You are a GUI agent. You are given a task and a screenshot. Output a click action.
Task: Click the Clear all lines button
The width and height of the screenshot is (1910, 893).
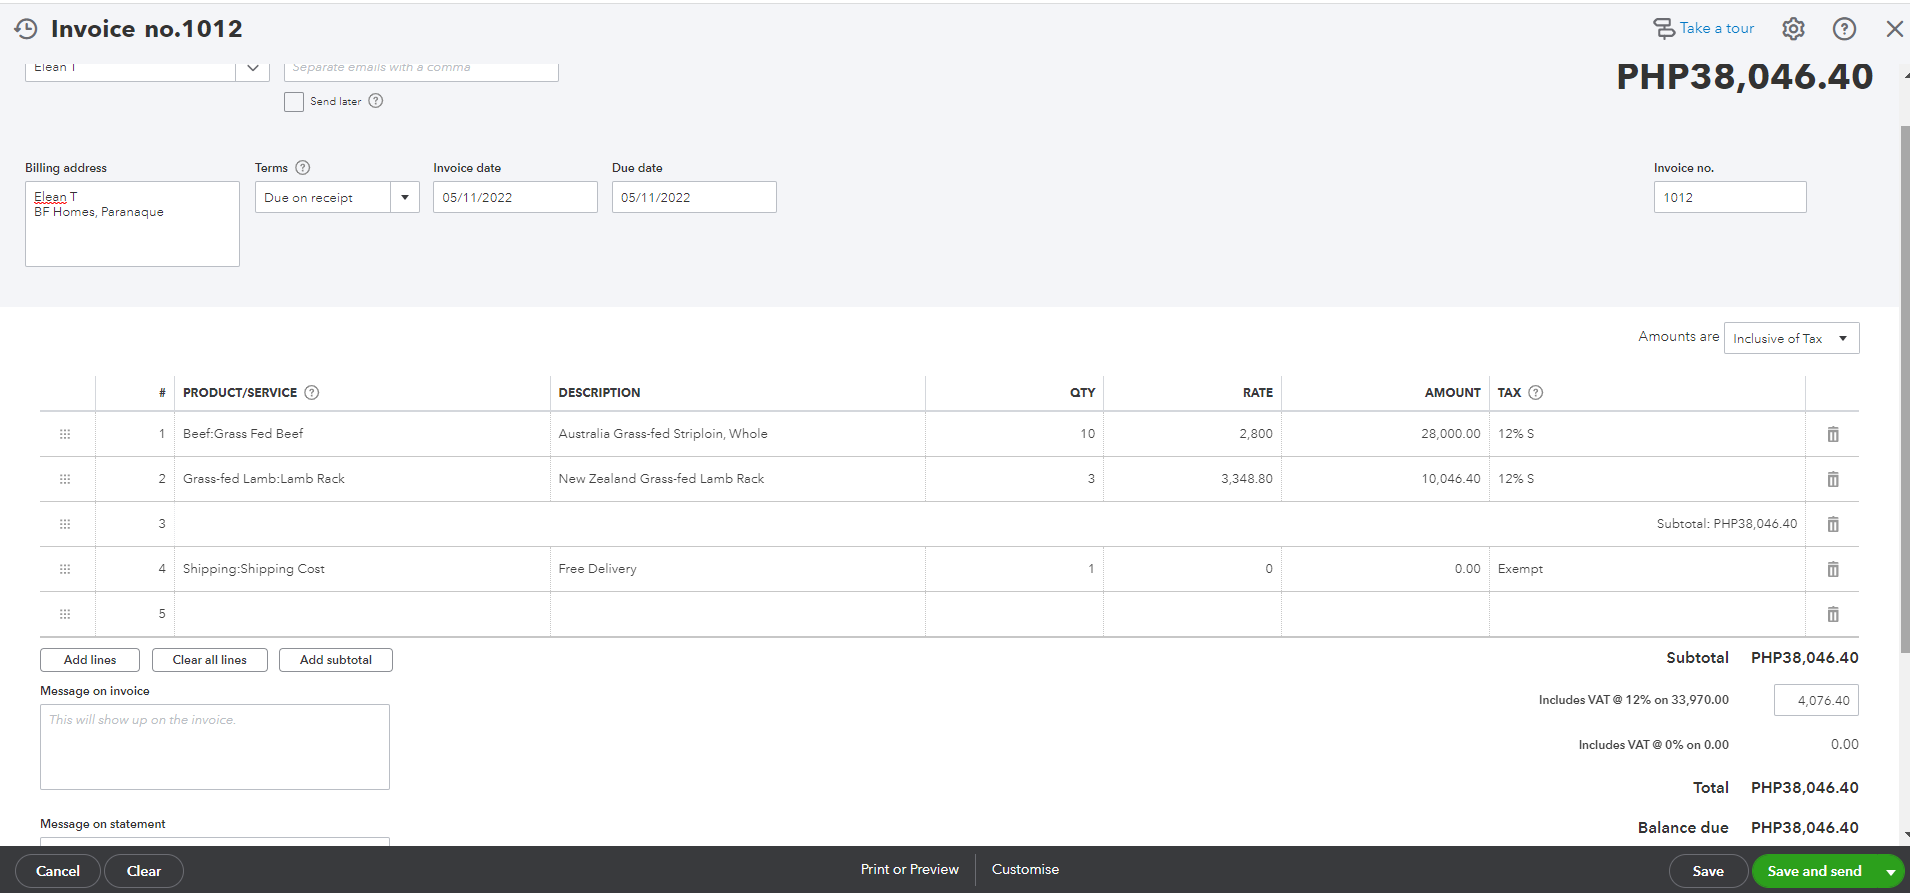tap(210, 660)
